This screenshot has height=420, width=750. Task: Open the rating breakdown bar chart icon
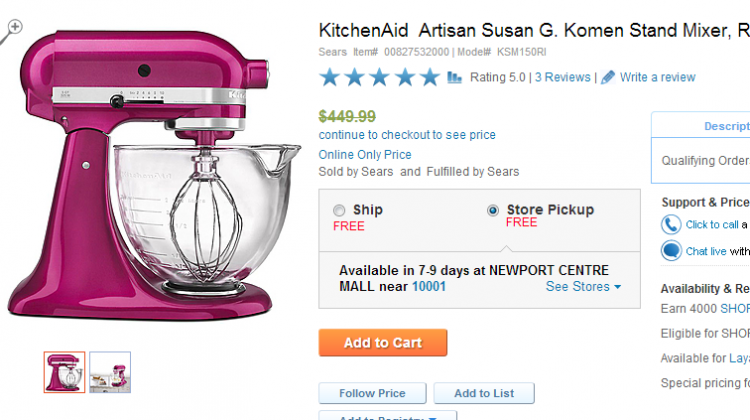click(x=454, y=77)
